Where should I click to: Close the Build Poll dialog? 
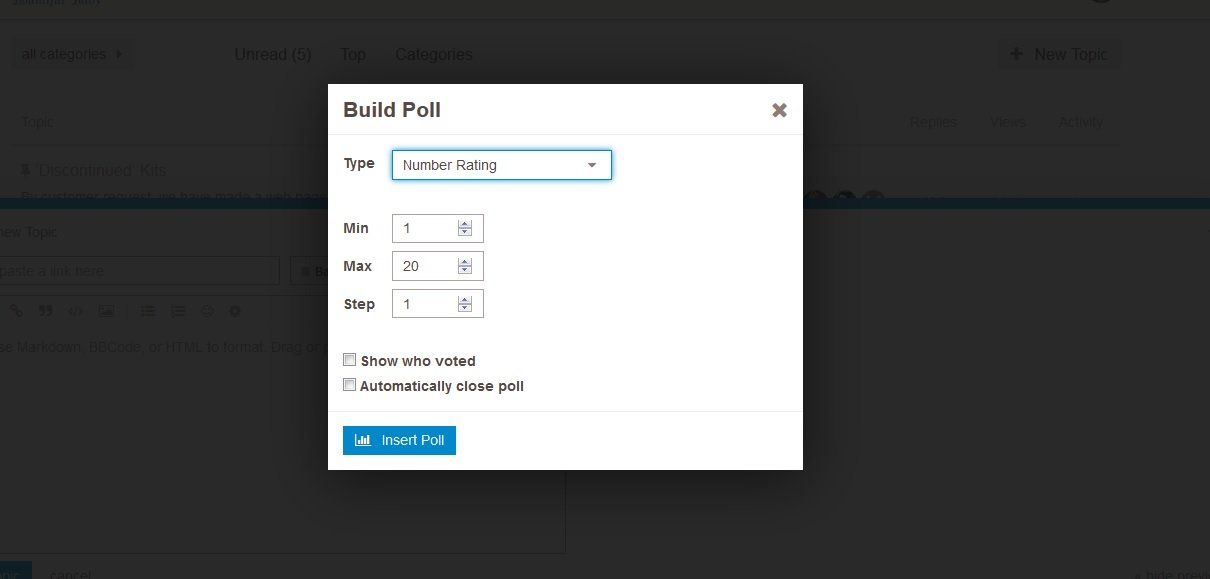(x=779, y=110)
